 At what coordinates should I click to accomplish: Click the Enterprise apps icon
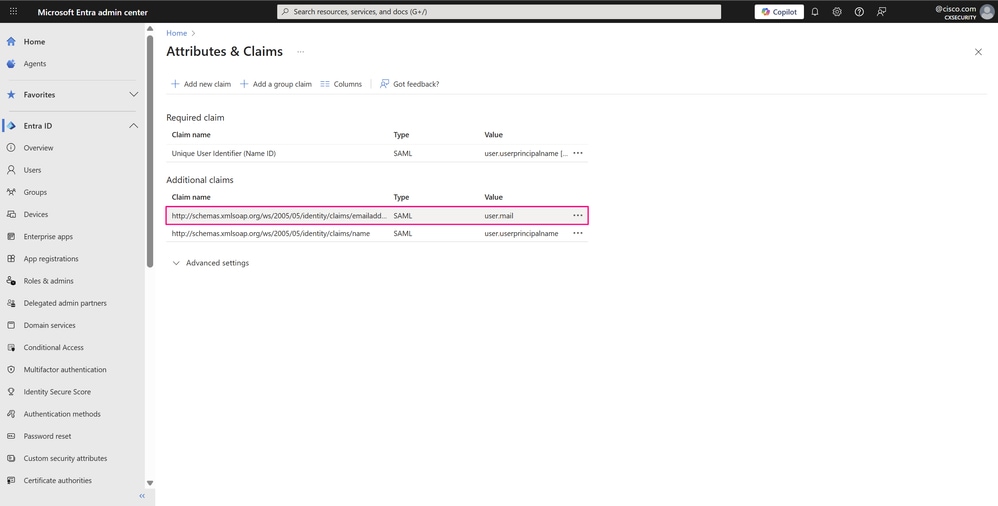pos(11,236)
